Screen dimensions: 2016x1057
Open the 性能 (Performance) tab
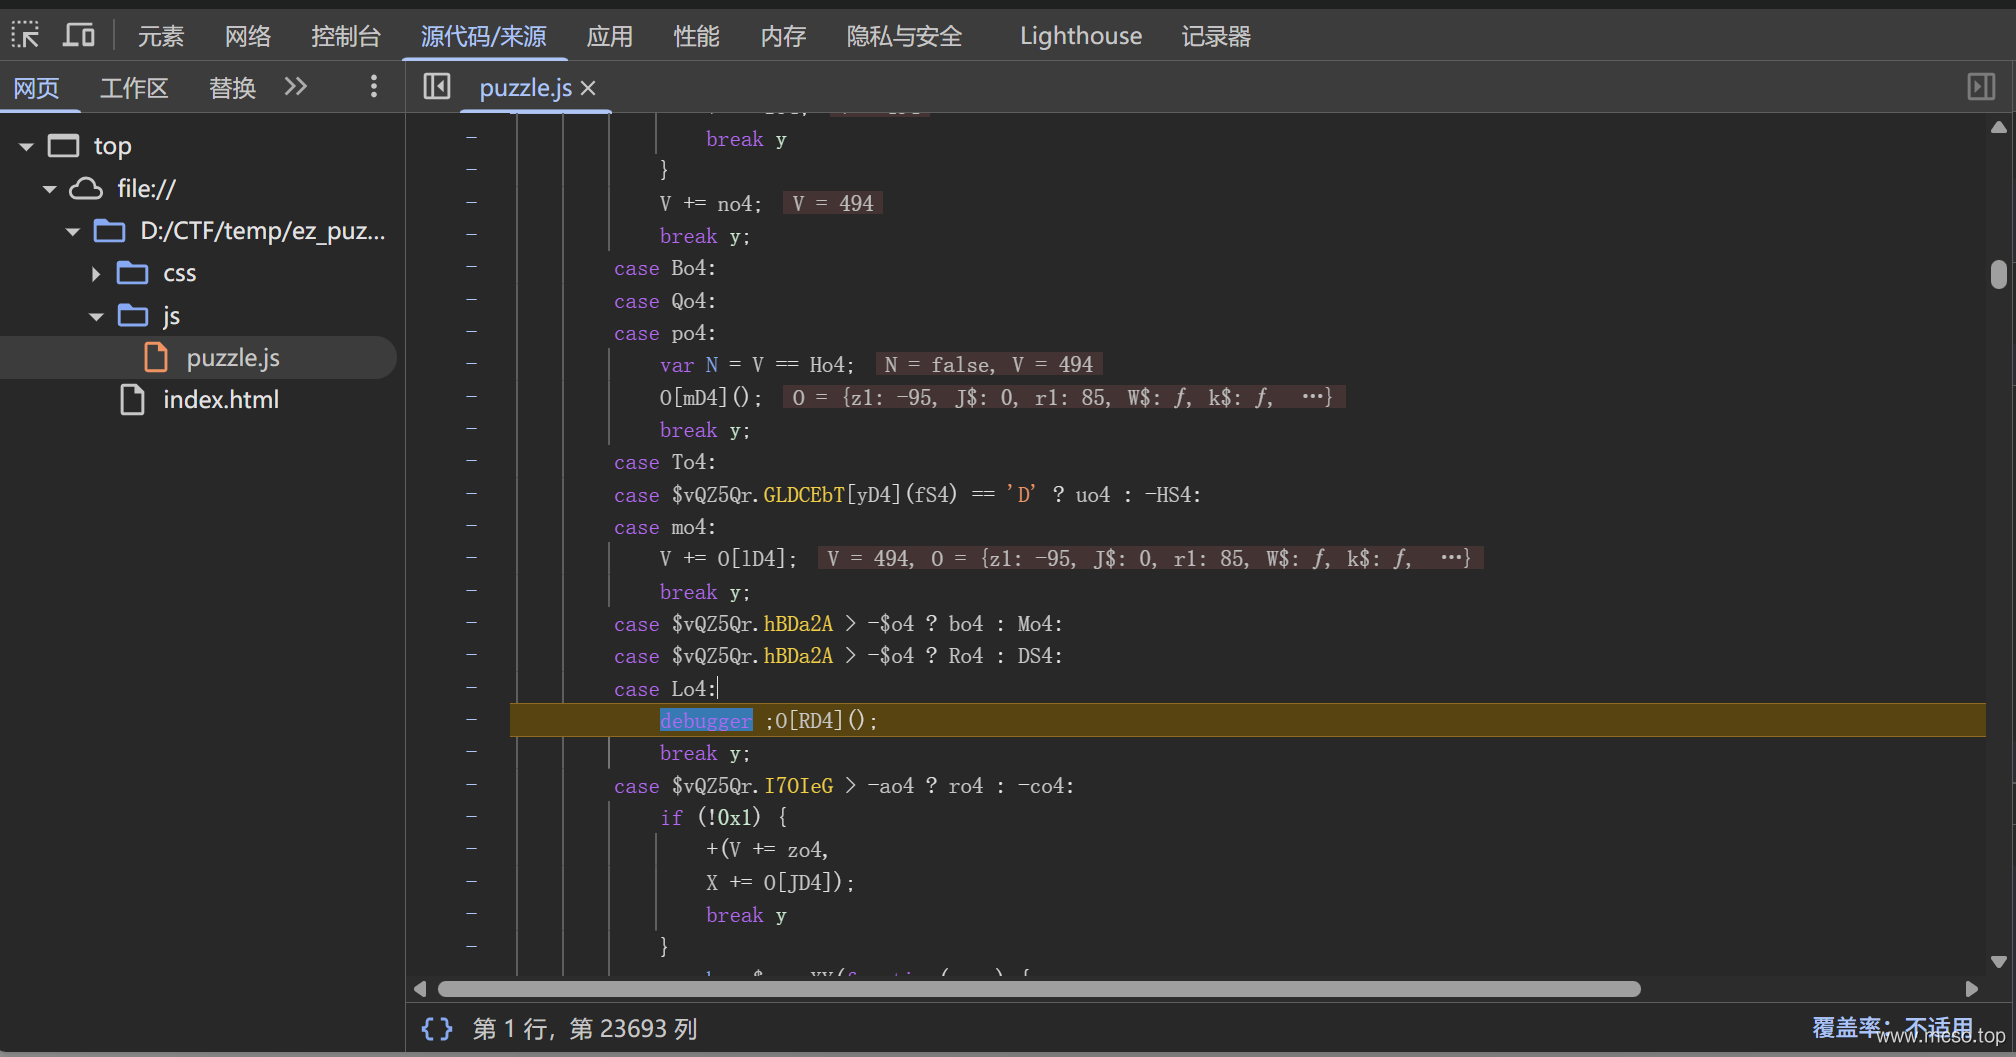coord(697,37)
